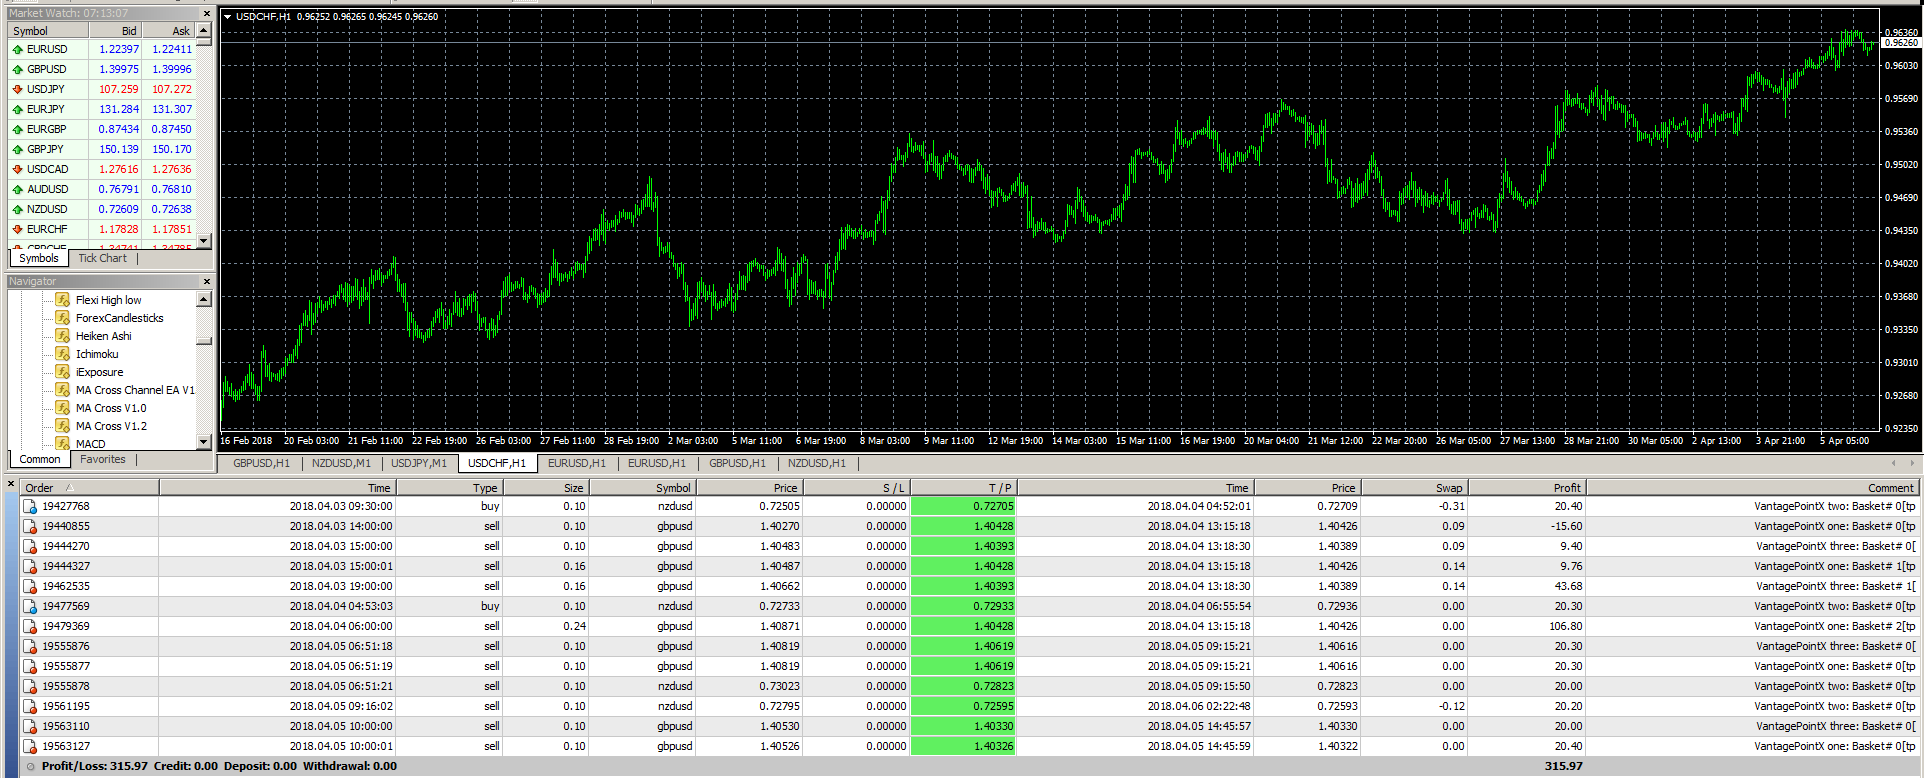Click the USDJPY down-arrow icon in Market Watch
The image size is (1924, 778).
tap(17, 89)
